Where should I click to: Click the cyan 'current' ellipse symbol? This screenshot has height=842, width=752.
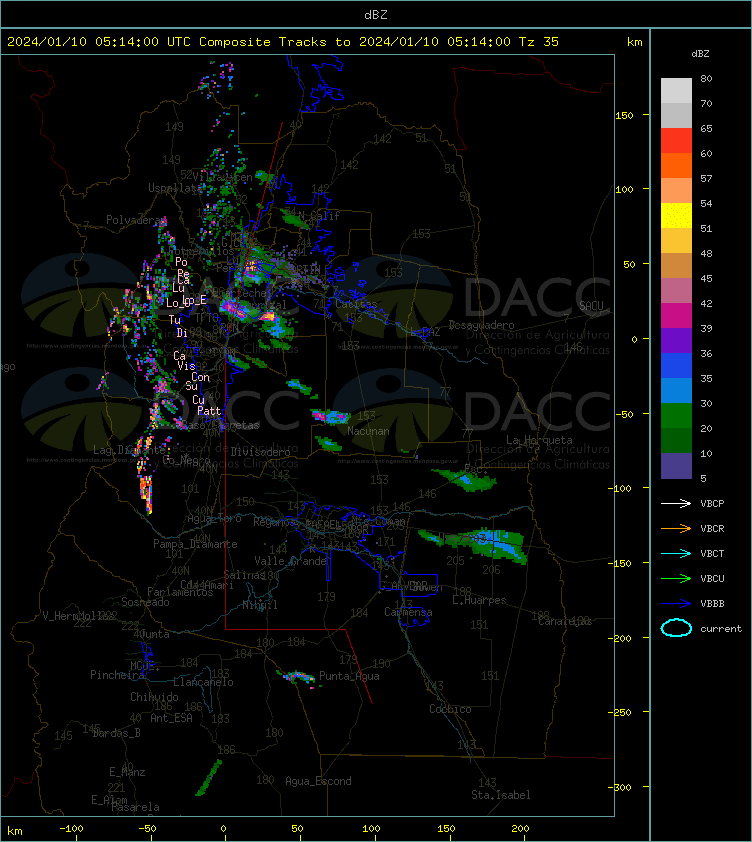coord(676,628)
